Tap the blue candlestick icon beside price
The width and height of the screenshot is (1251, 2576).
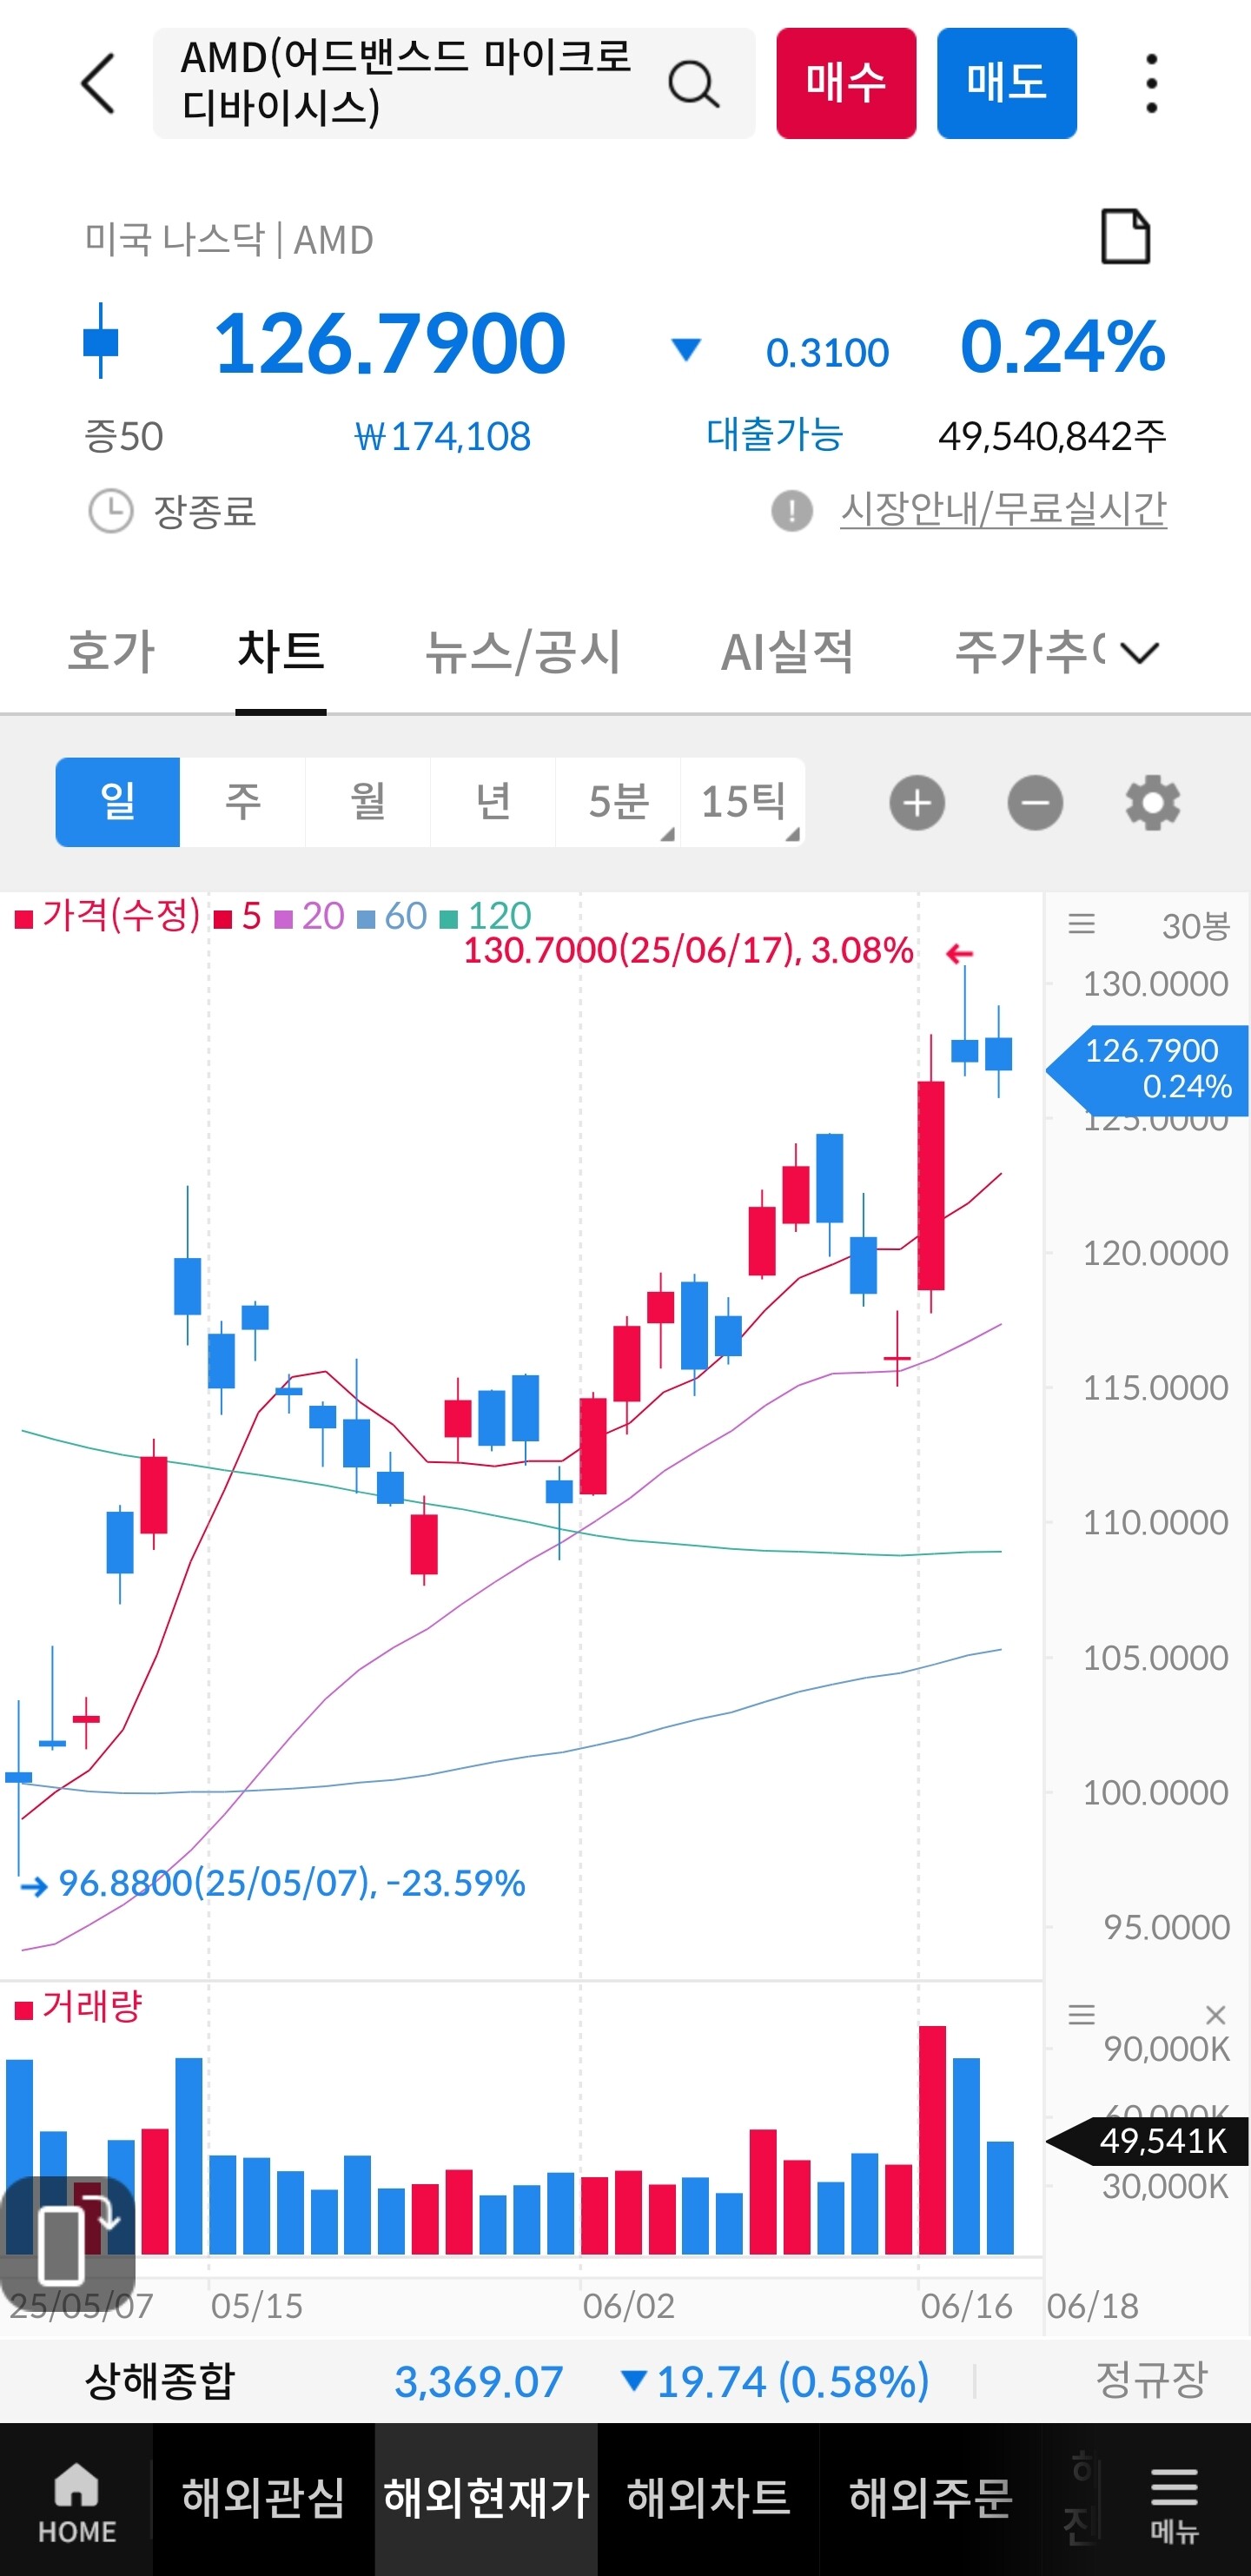(100, 341)
